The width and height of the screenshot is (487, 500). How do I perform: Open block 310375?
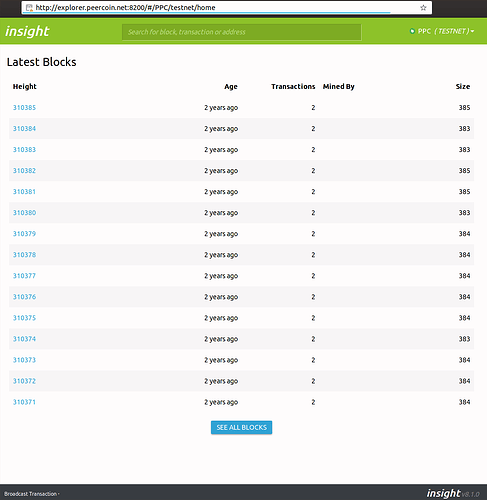(x=24, y=318)
